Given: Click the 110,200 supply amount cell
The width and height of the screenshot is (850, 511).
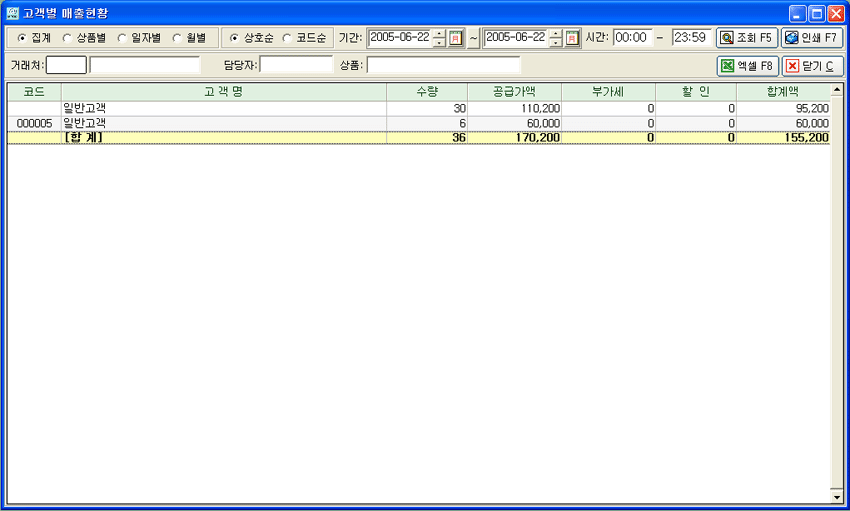Looking at the screenshot, I should pos(514,108).
